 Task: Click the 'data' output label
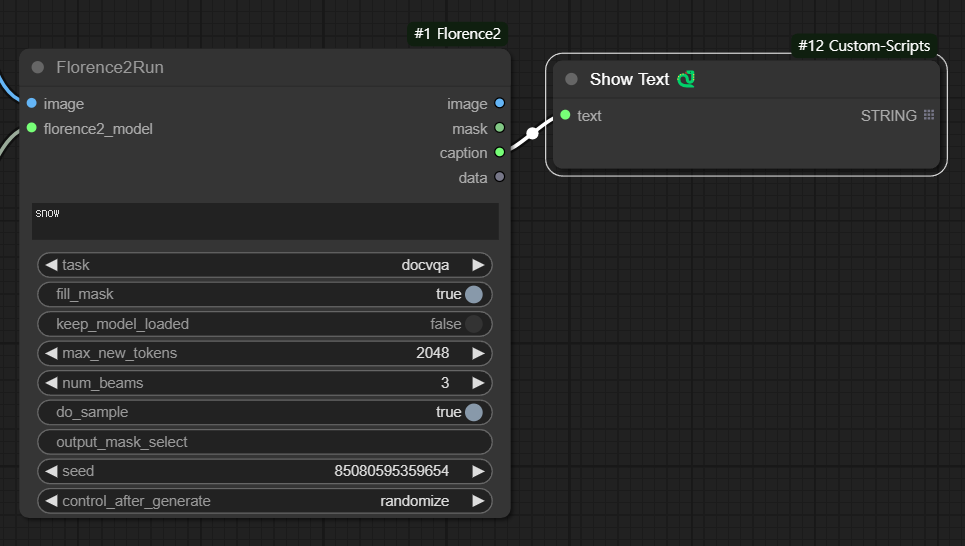[473, 178]
